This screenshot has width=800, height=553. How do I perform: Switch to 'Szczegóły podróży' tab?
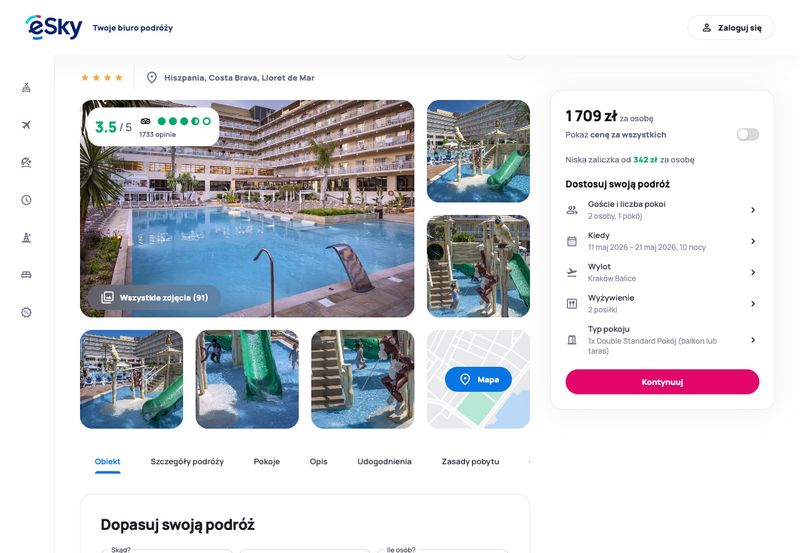tap(187, 461)
